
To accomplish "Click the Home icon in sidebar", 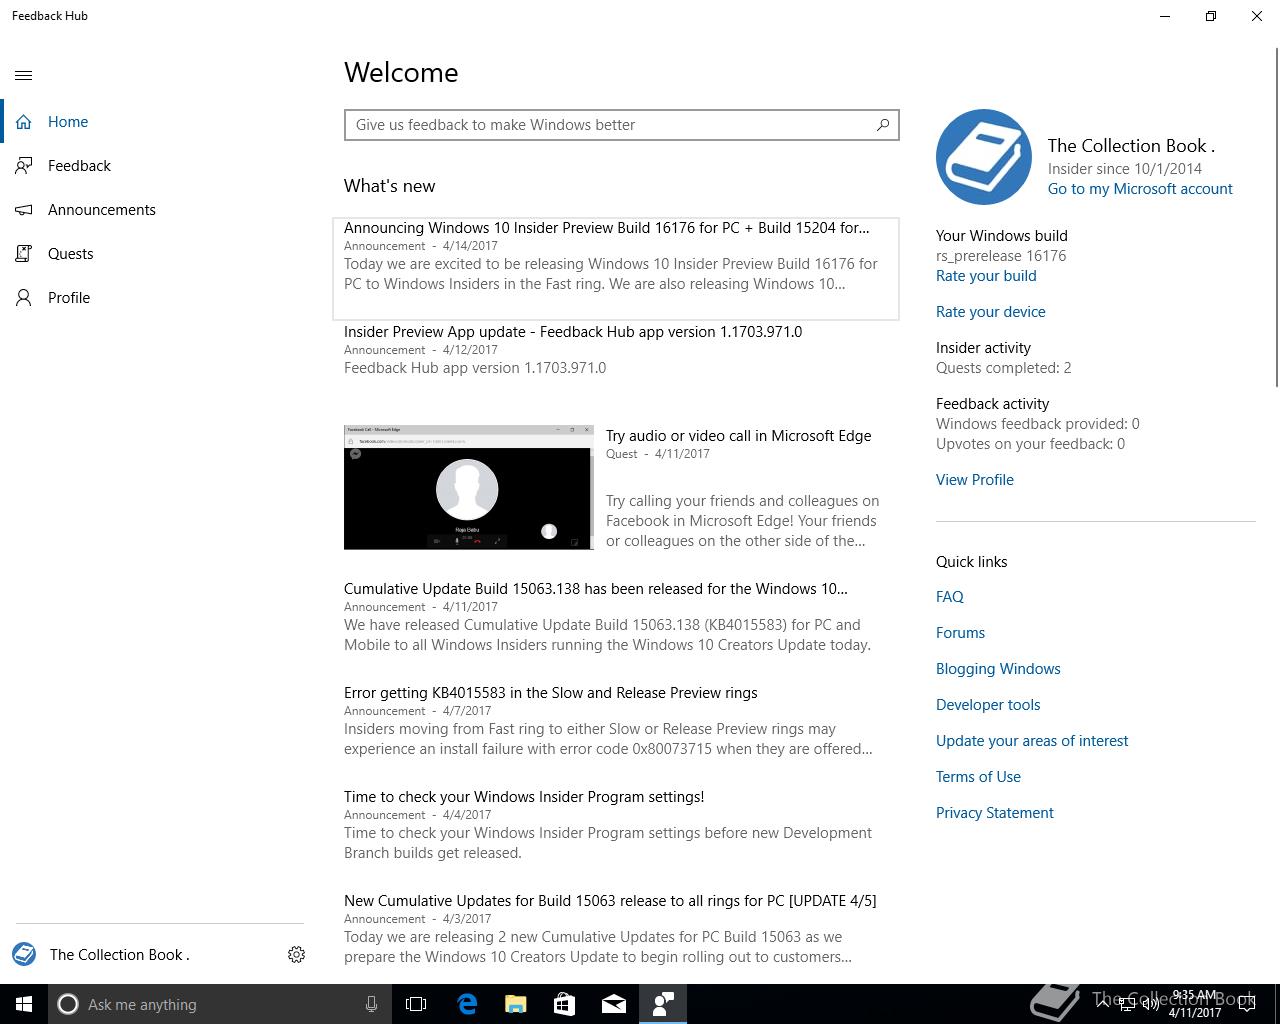I will 24,122.
